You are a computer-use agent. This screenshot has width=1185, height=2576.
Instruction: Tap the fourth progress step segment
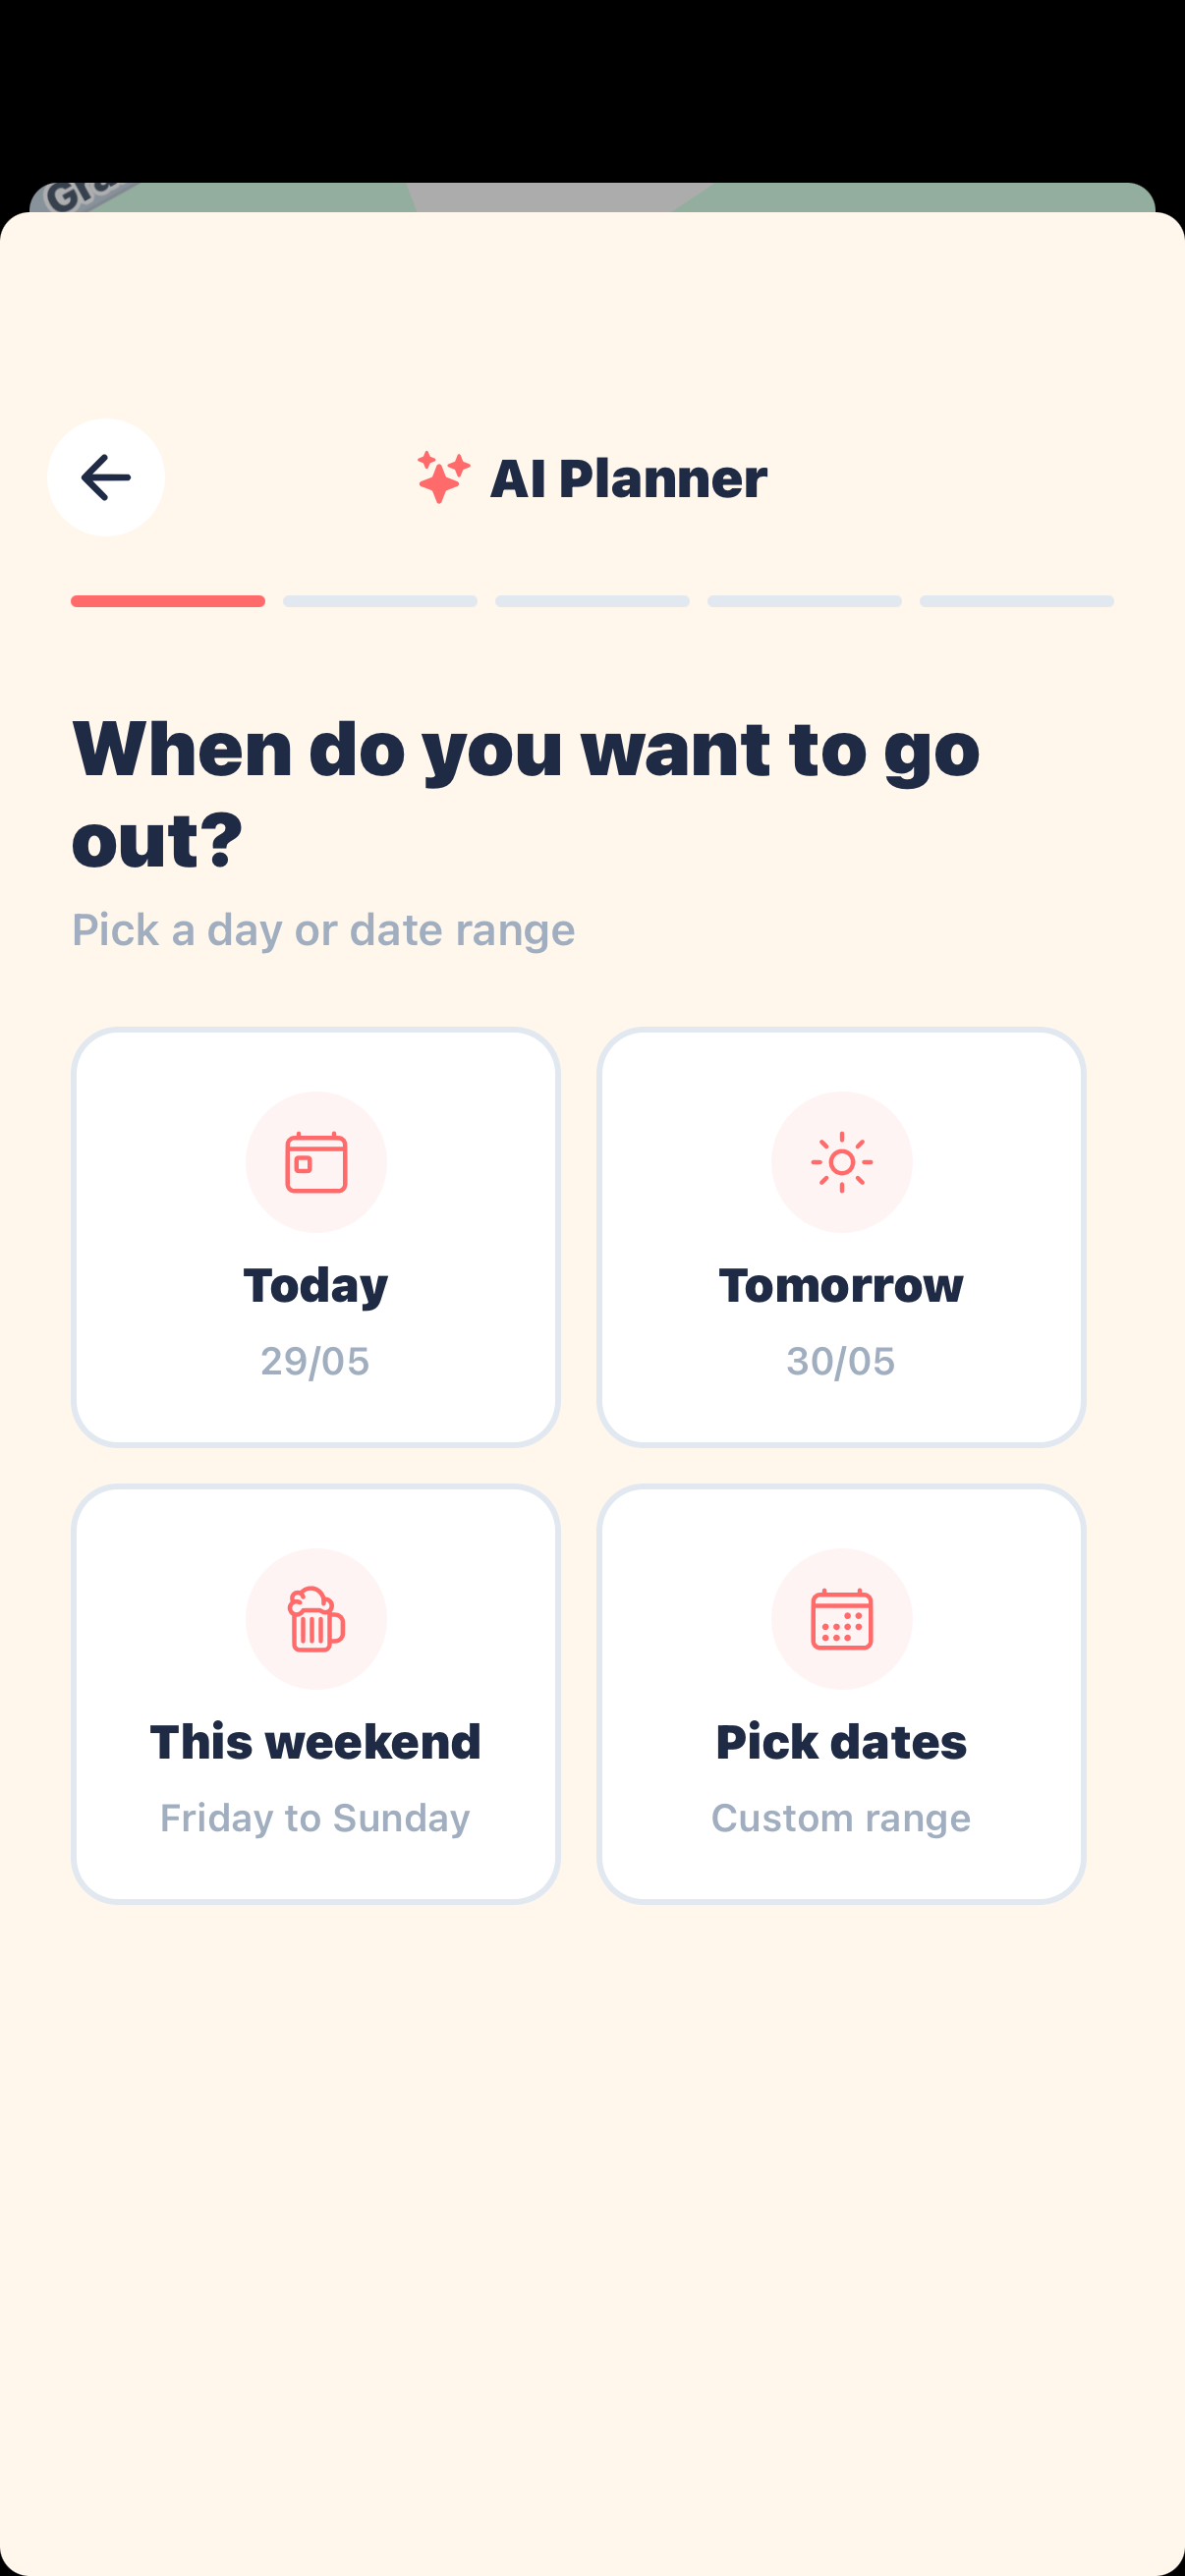coord(805,601)
